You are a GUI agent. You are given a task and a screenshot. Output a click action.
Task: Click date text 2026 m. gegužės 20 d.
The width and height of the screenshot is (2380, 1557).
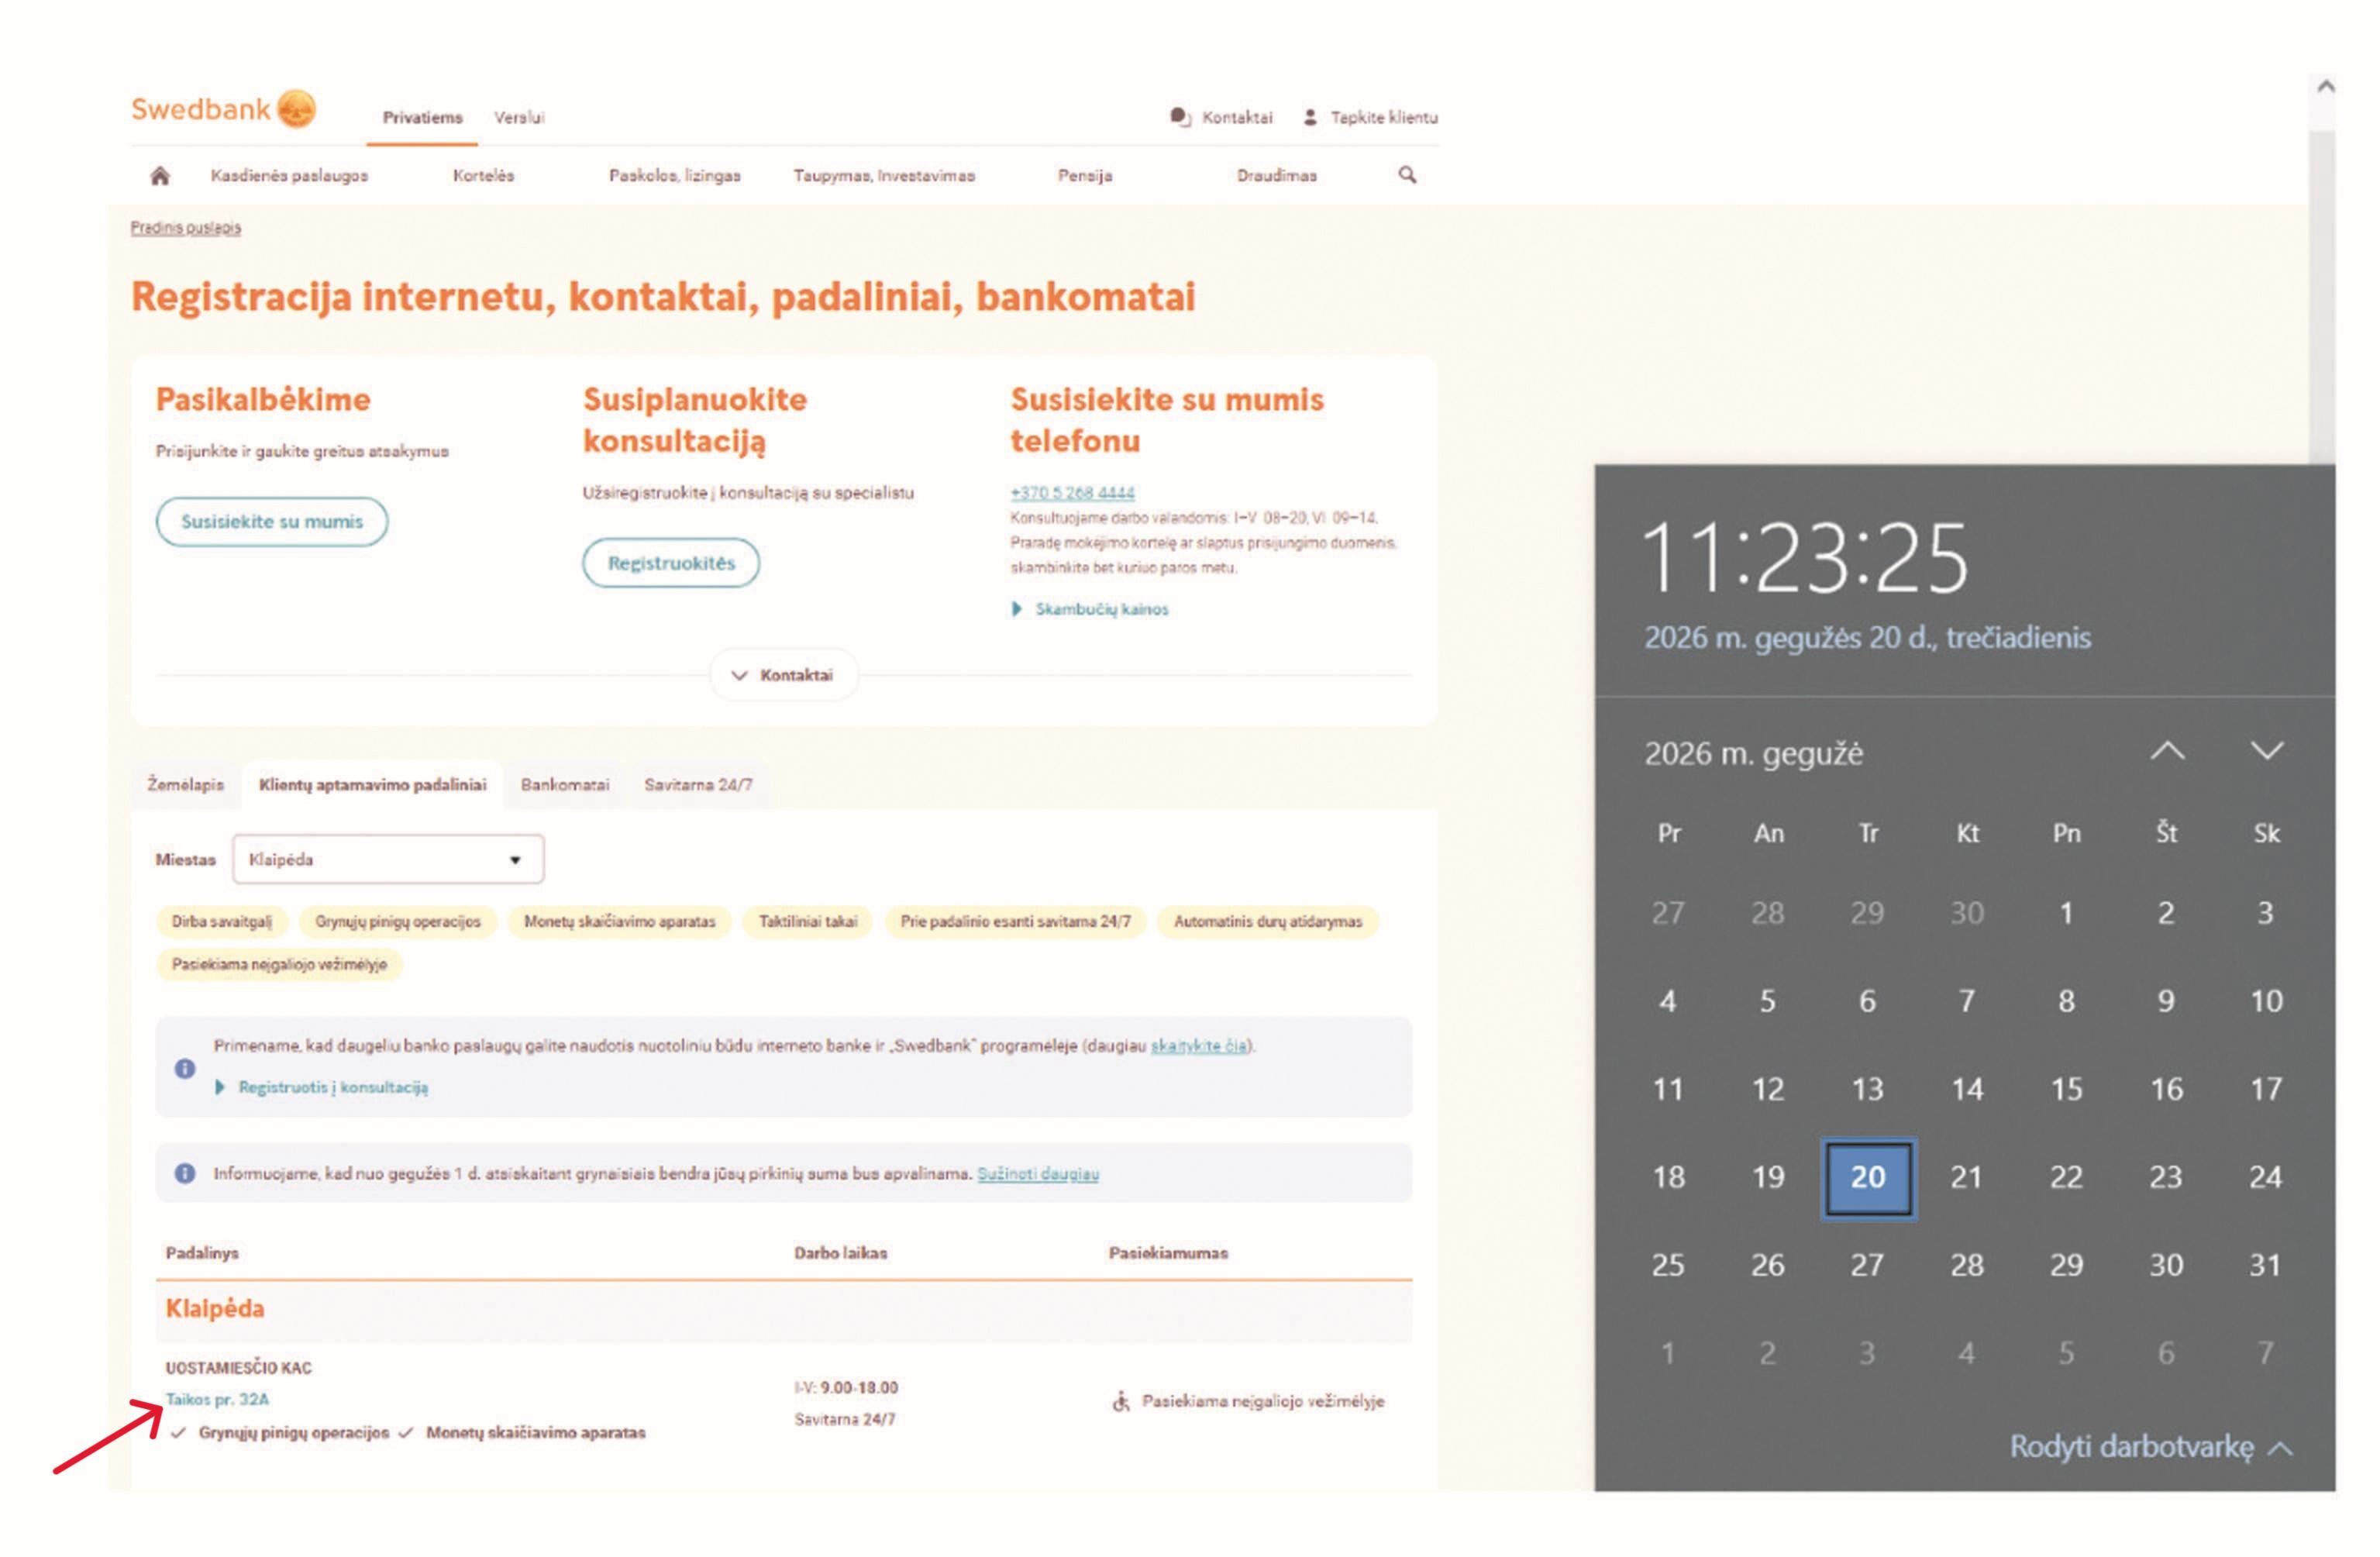point(1867,637)
